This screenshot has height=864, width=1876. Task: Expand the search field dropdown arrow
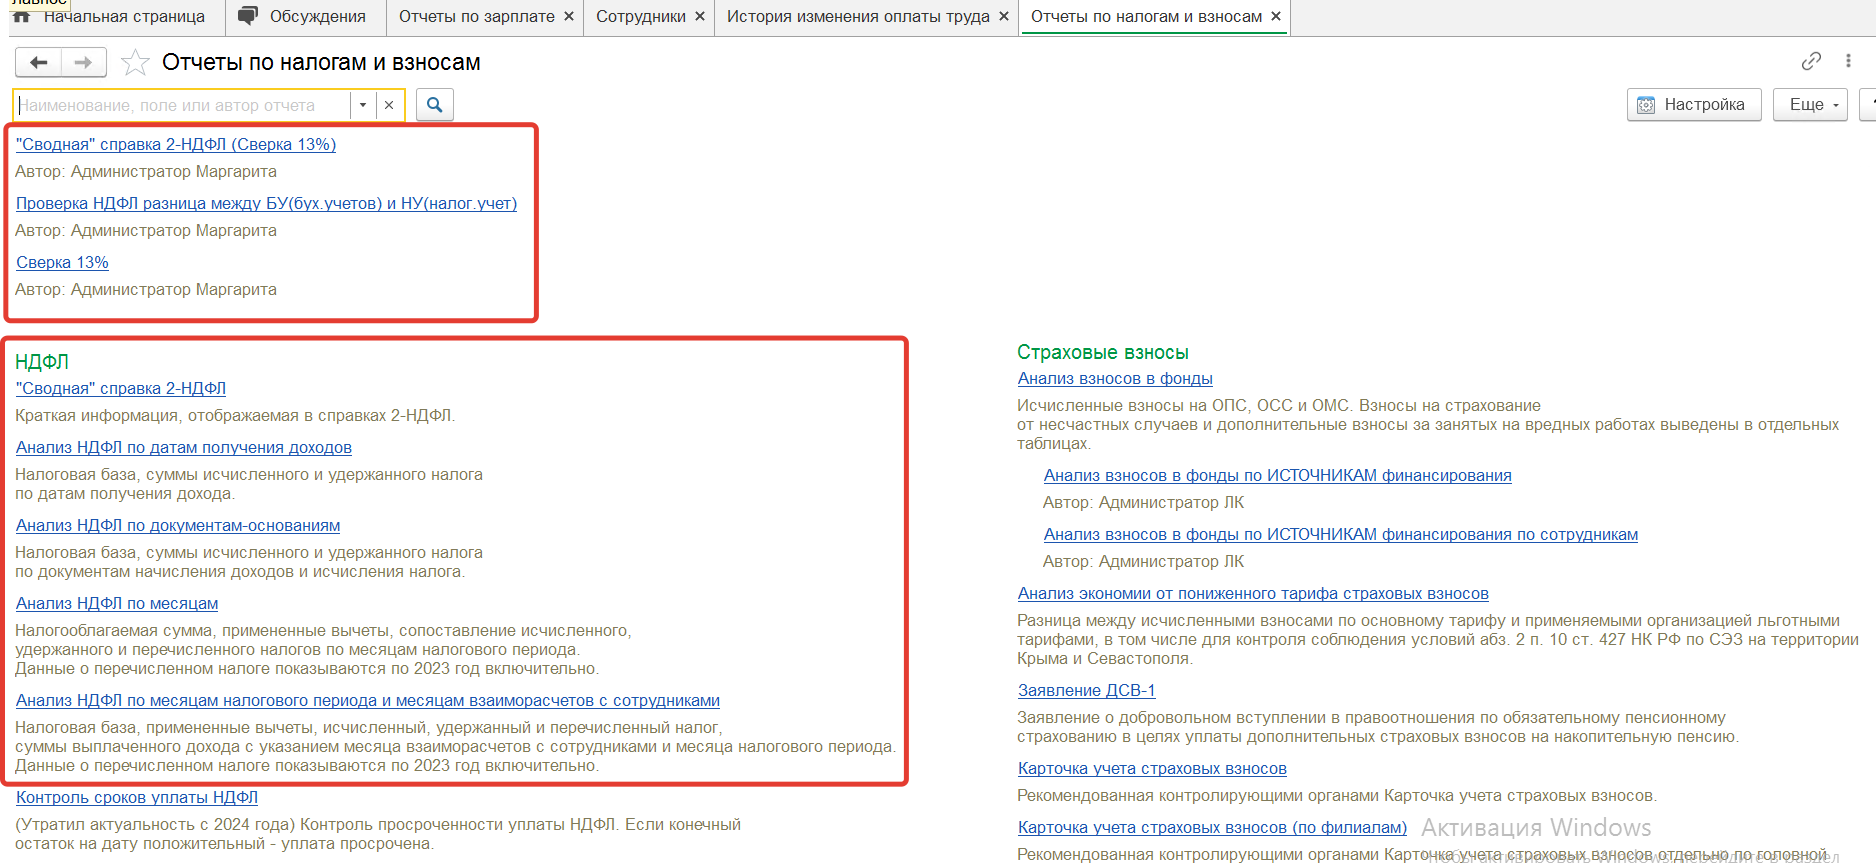(363, 105)
